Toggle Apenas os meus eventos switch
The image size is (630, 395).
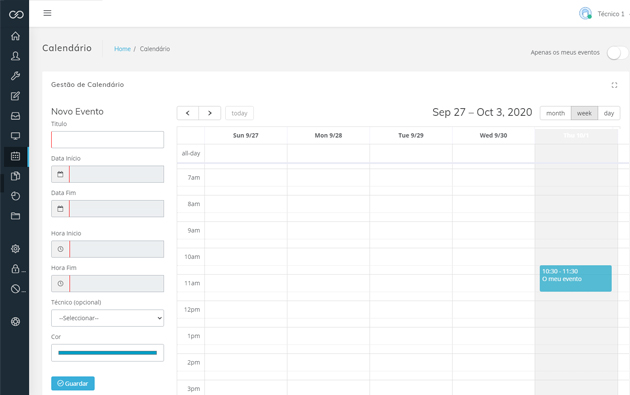[x=617, y=53]
